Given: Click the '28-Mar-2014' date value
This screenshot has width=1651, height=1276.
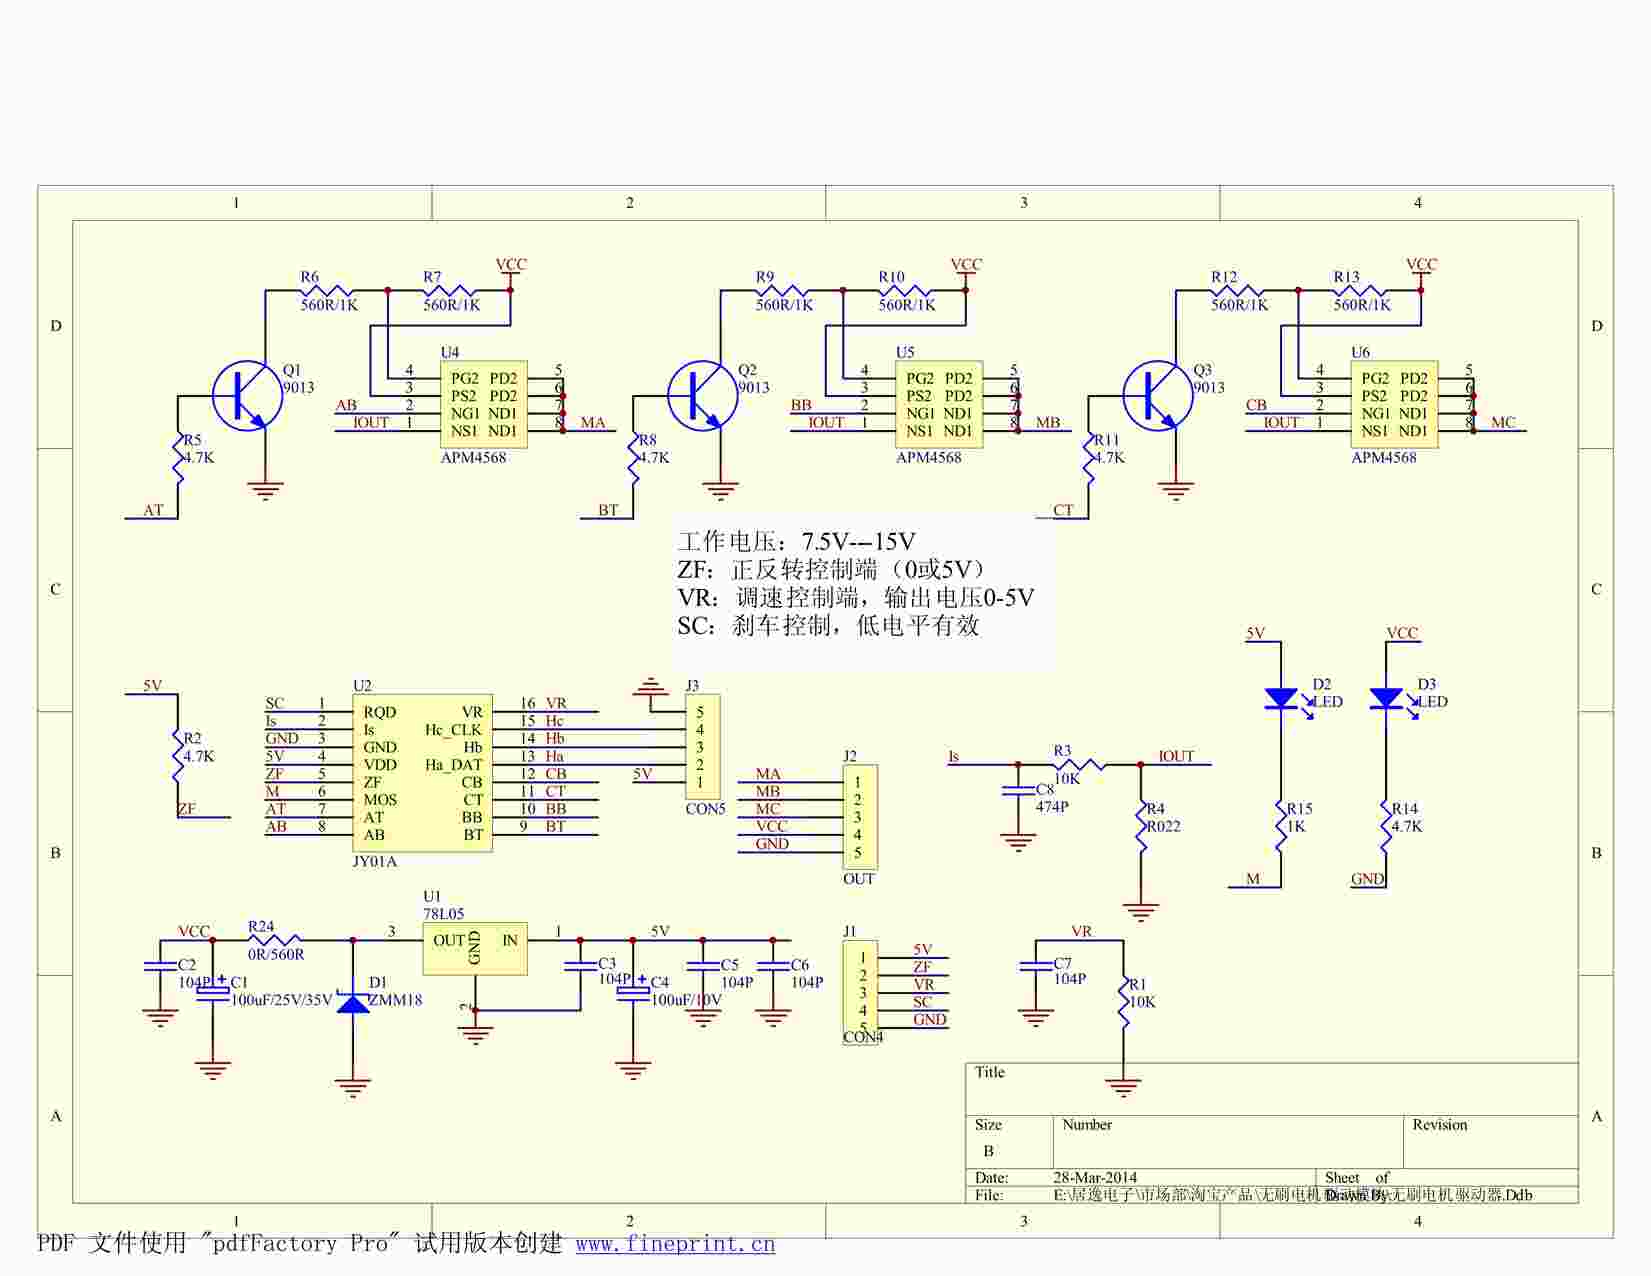Looking at the screenshot, I should [x=1095, y=1177].
